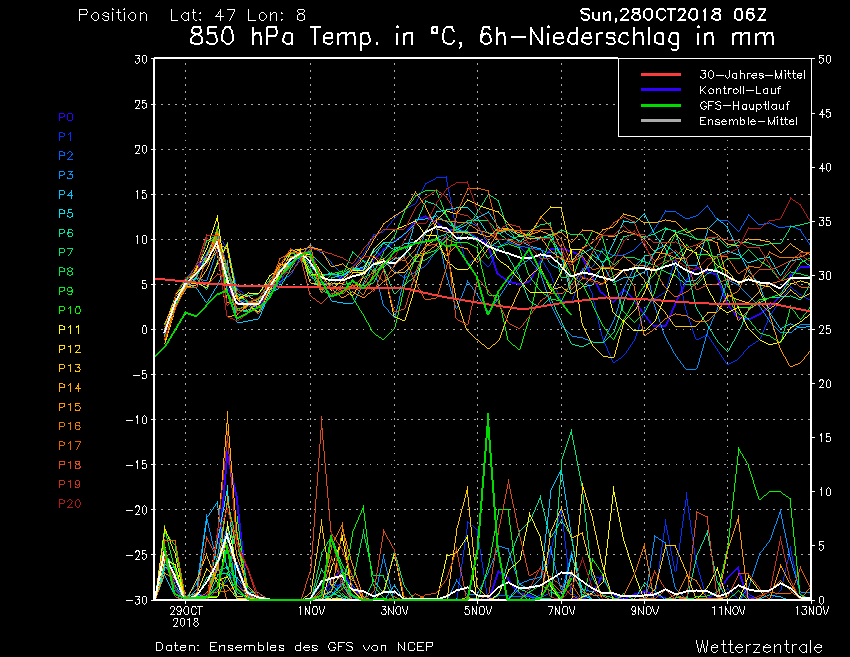
Task: Click the left axis value 15
Action: [x=141, y=195]
